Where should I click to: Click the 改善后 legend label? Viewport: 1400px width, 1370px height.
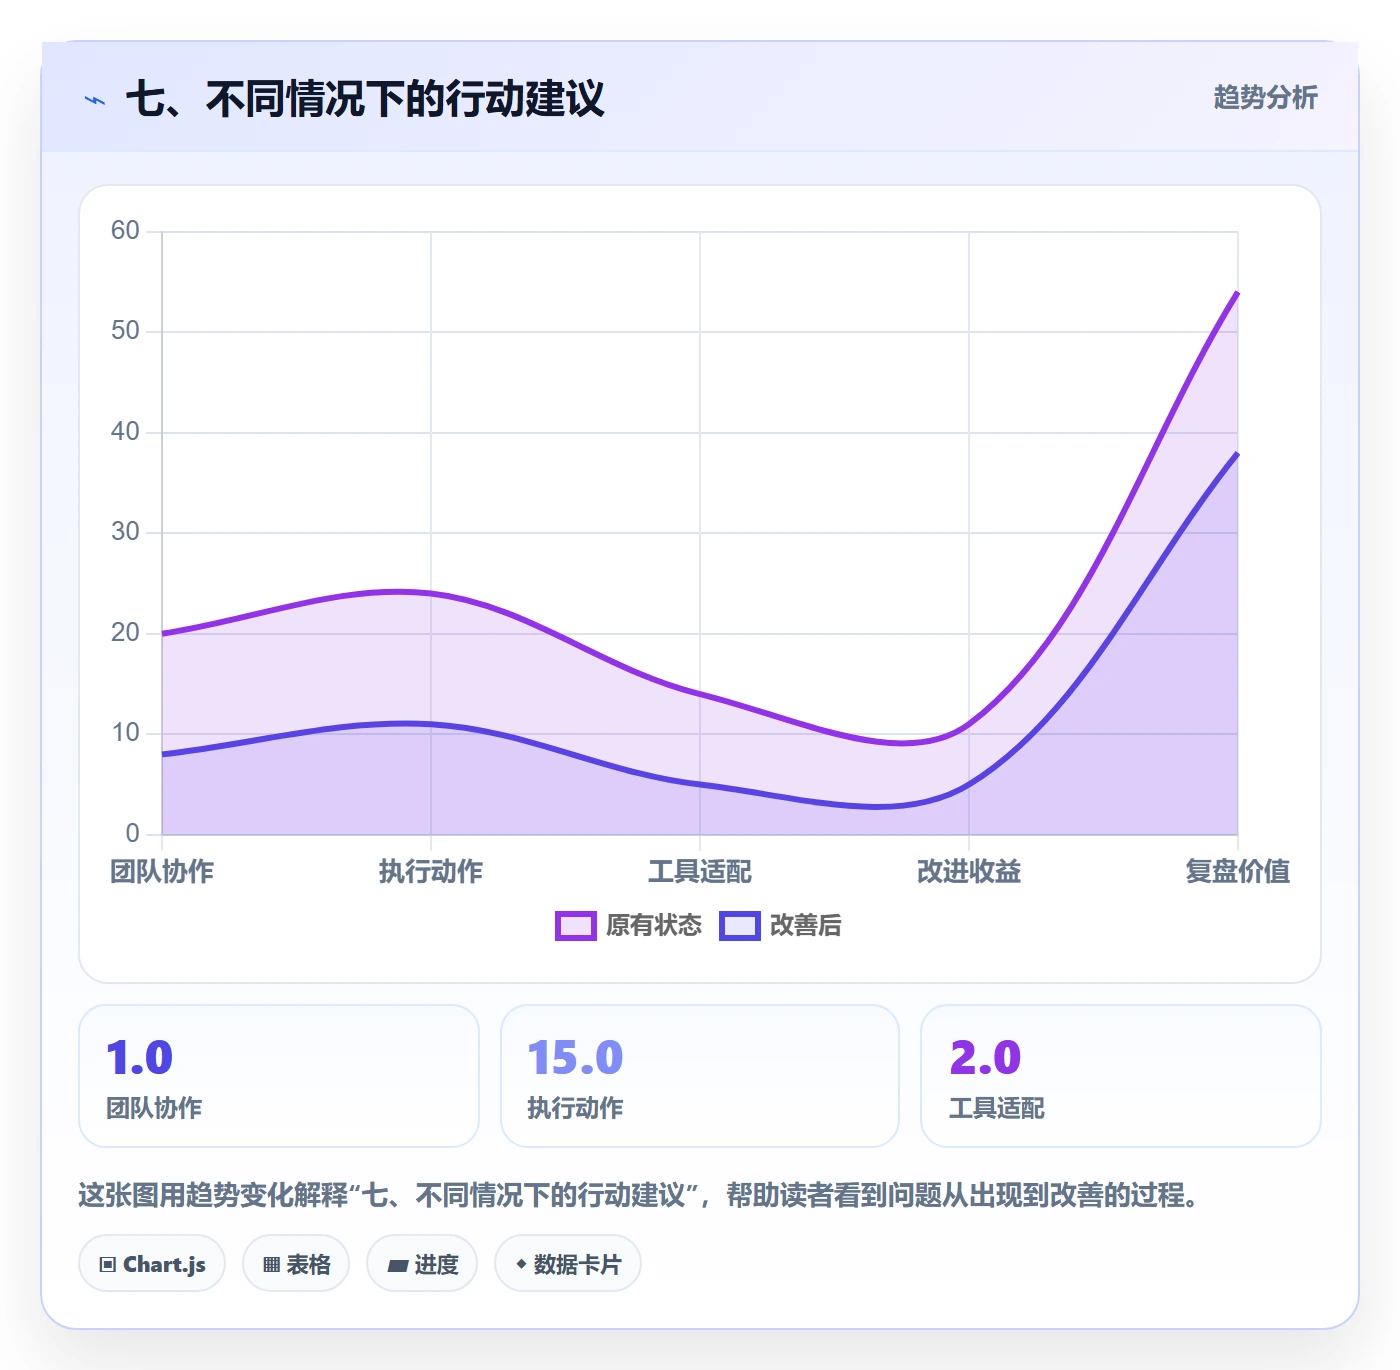(805, 926)
